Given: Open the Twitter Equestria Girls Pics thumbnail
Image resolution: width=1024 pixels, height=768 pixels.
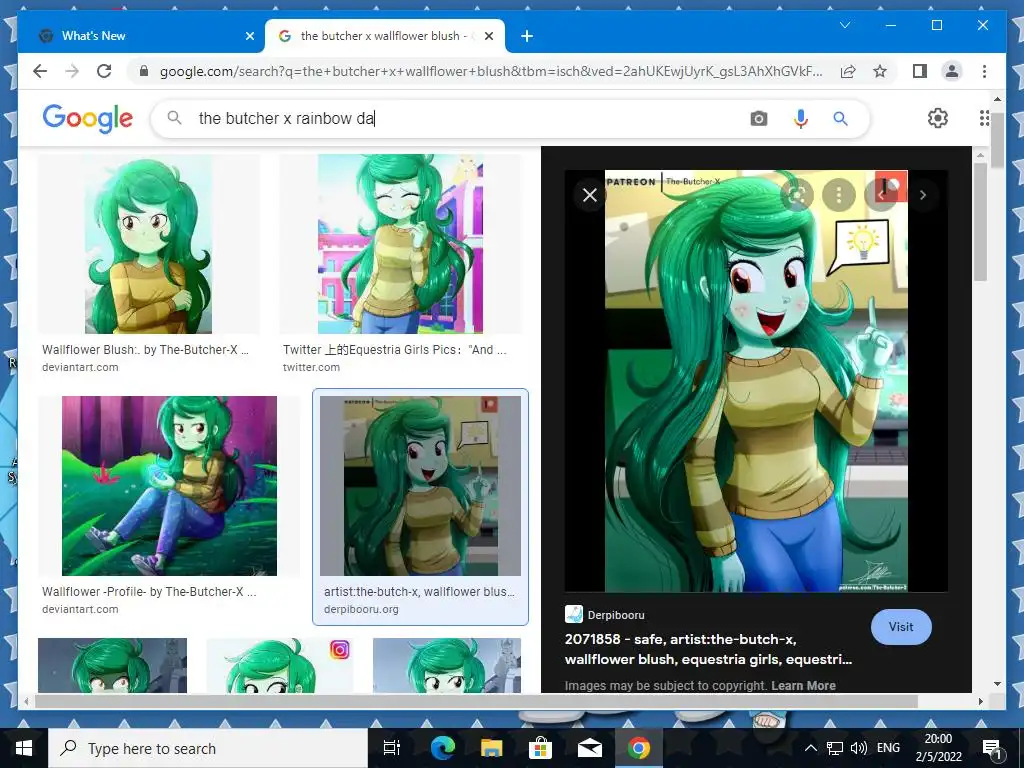Looking at the screenshot, I should 400,244.
